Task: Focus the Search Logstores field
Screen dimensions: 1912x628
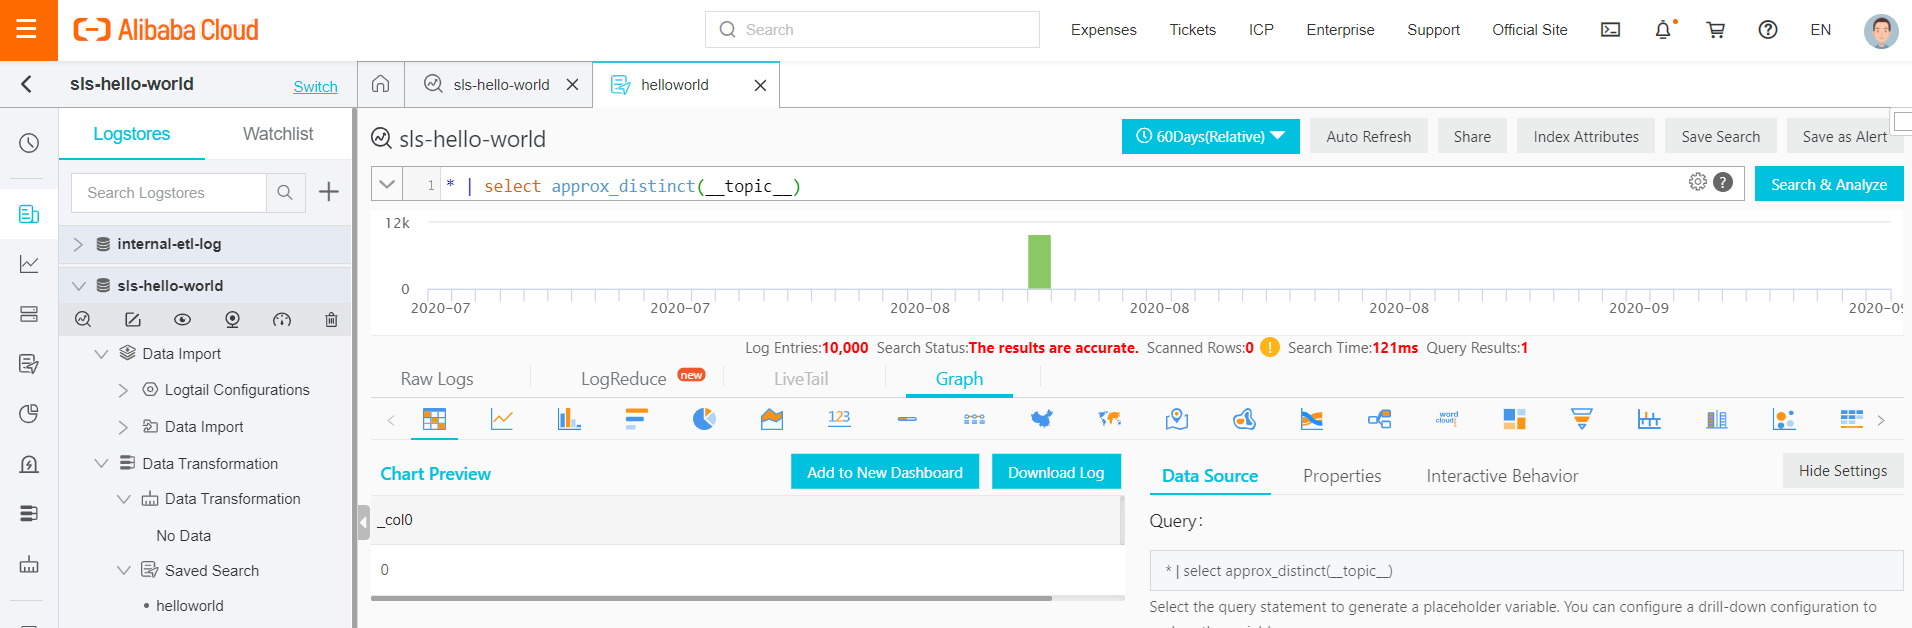Action: [x=168, y=192]
